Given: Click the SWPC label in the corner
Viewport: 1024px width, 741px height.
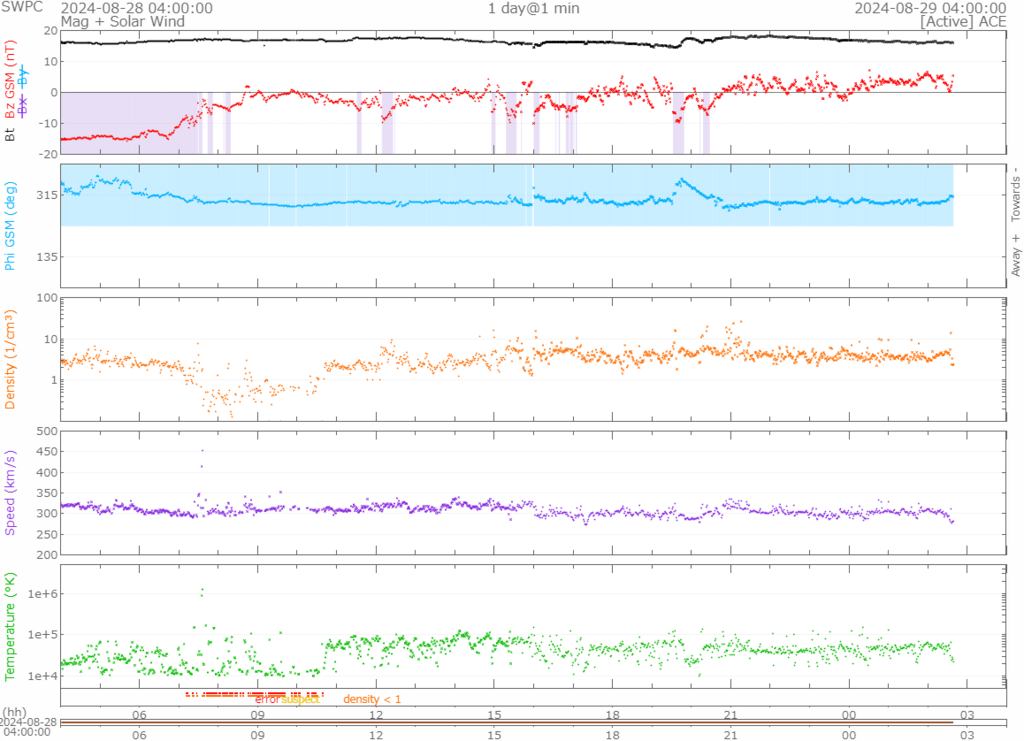Looking at the screenshot, I should point(21,8).
